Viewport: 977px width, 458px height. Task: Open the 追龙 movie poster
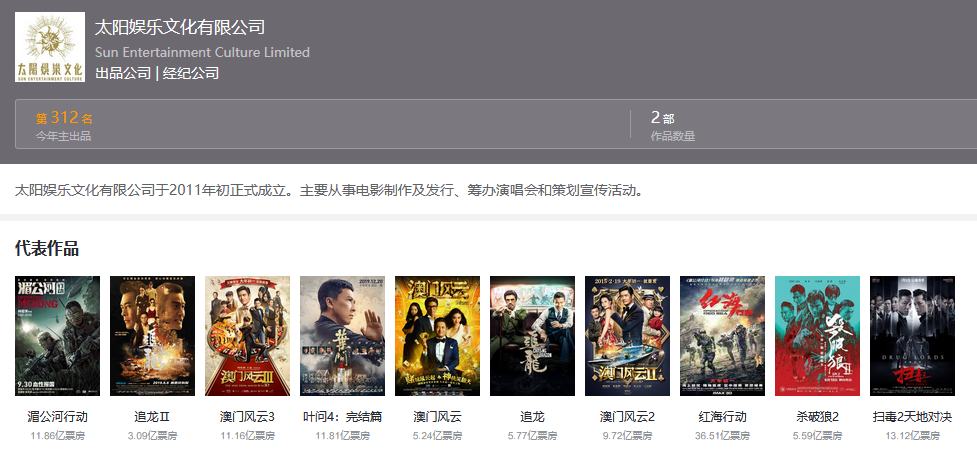click(x=533, y=336)
